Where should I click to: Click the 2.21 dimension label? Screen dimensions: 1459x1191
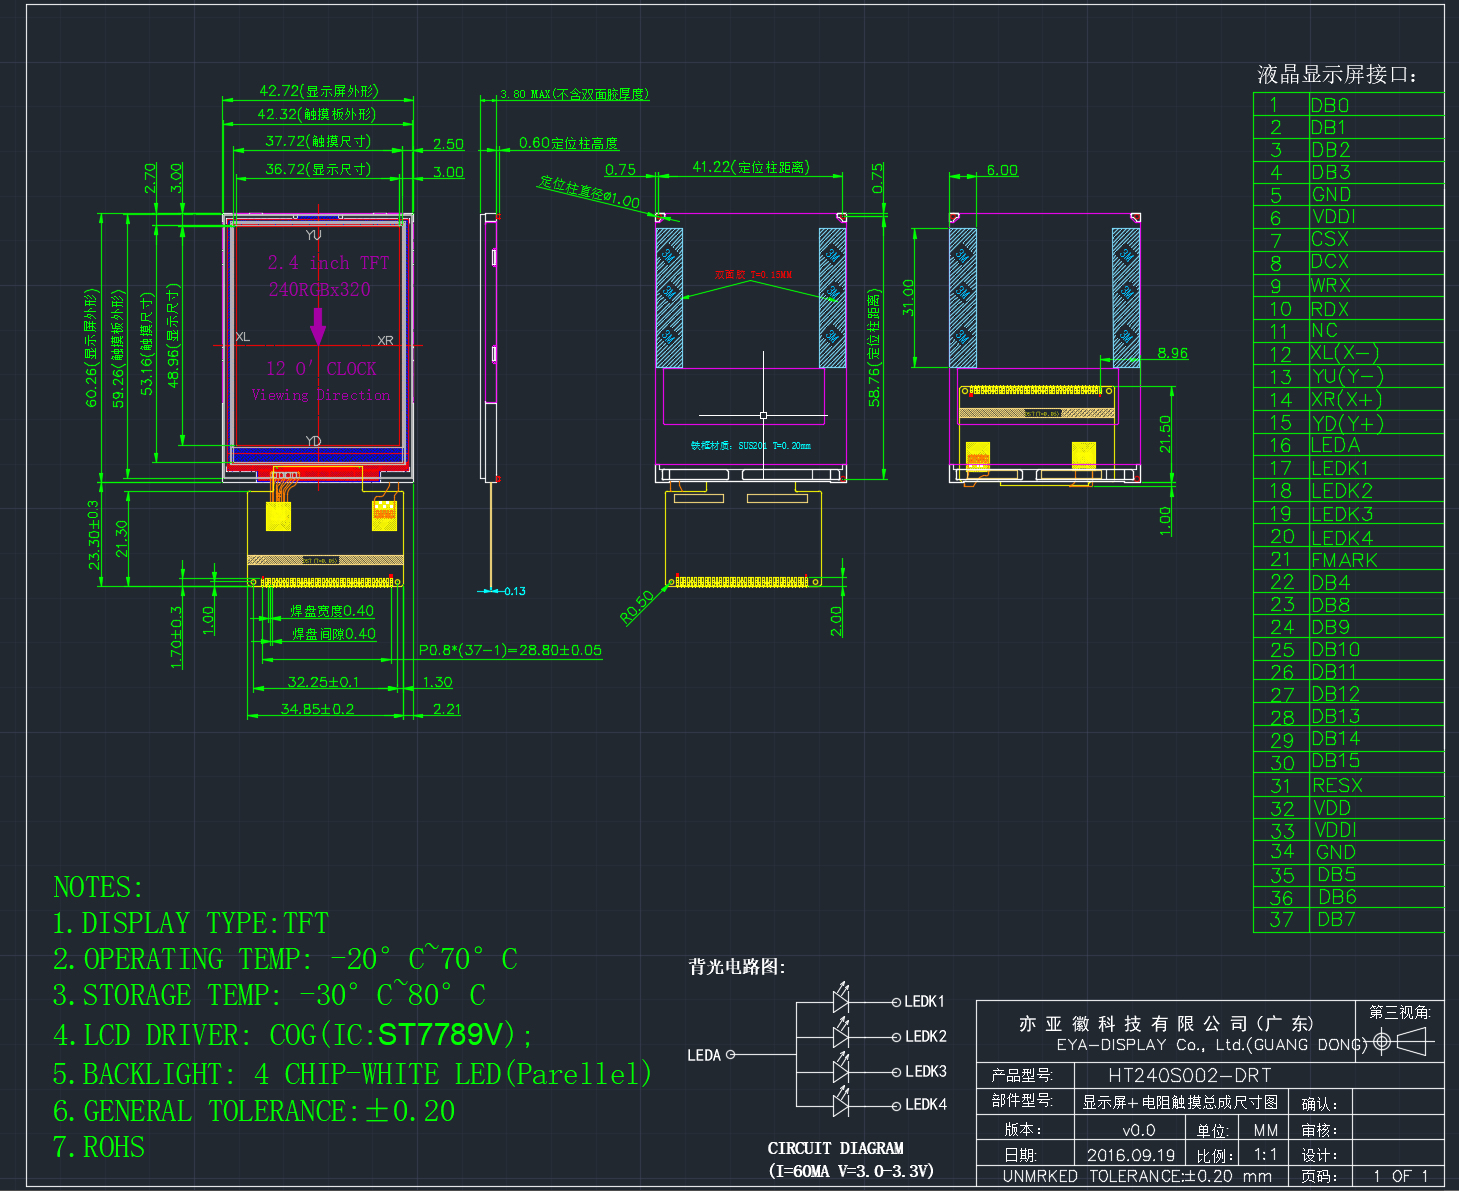tap(447, 709)
